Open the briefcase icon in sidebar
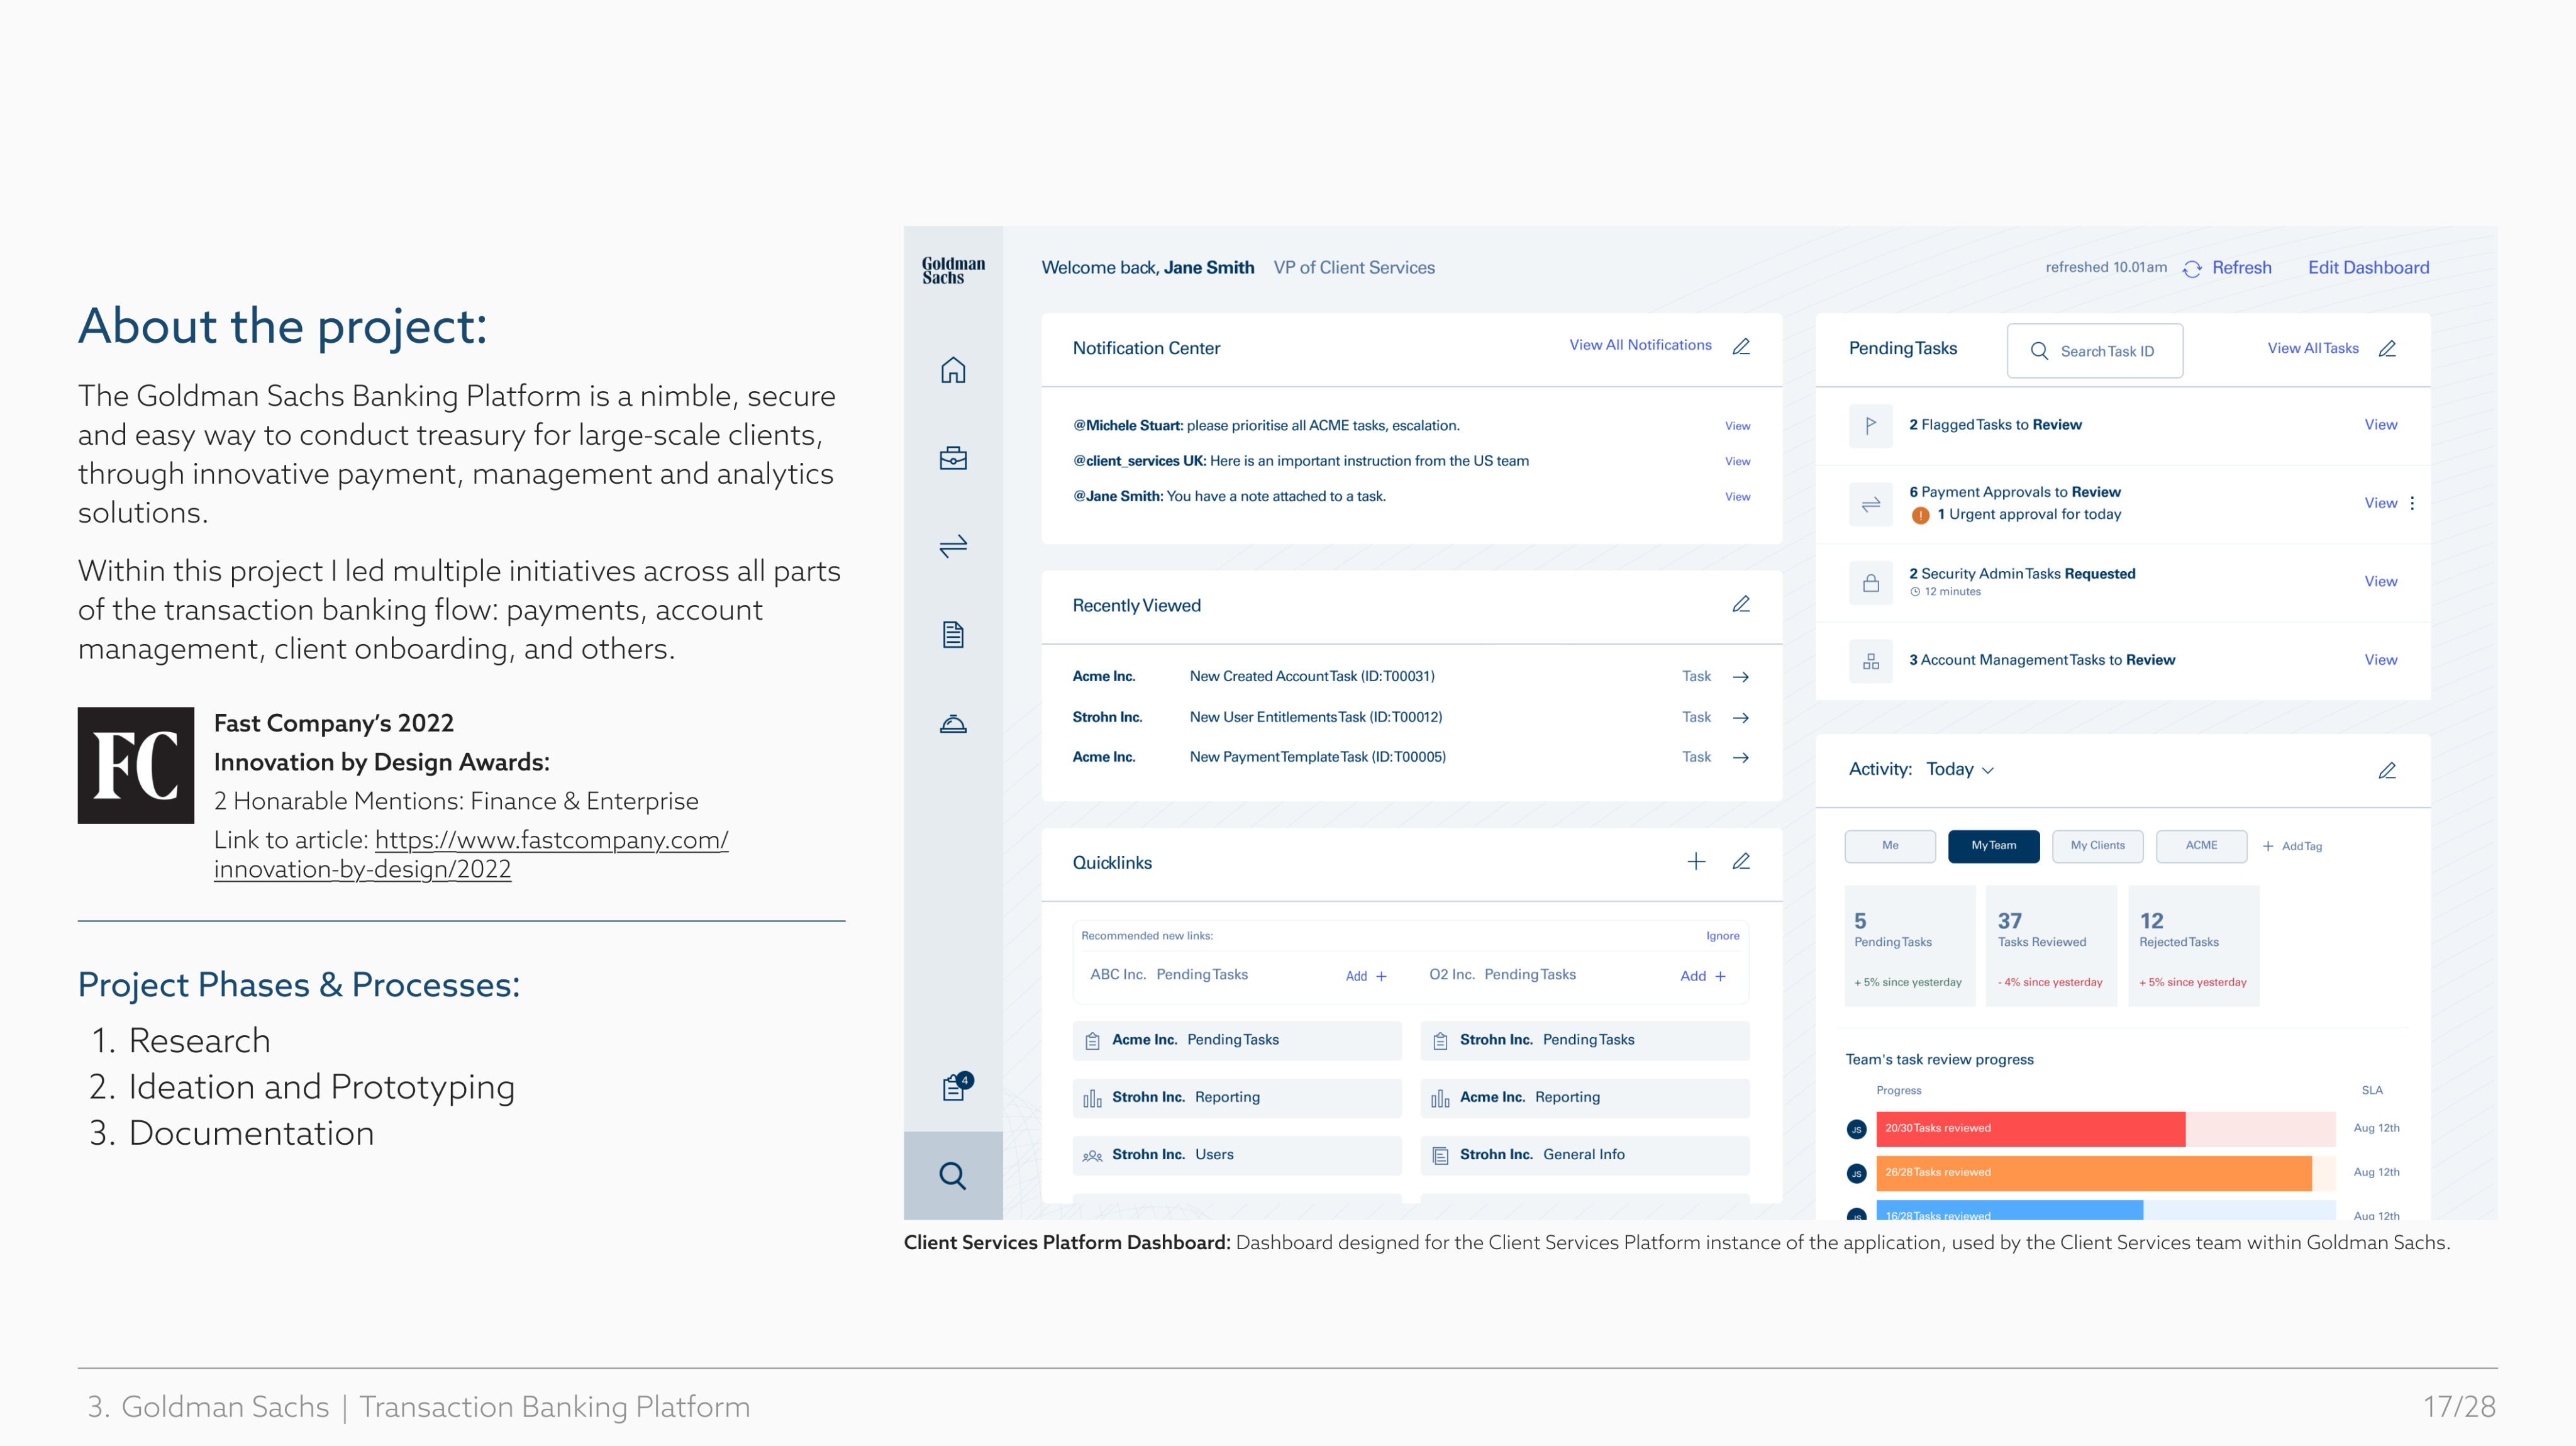 (x=952, y=458)
